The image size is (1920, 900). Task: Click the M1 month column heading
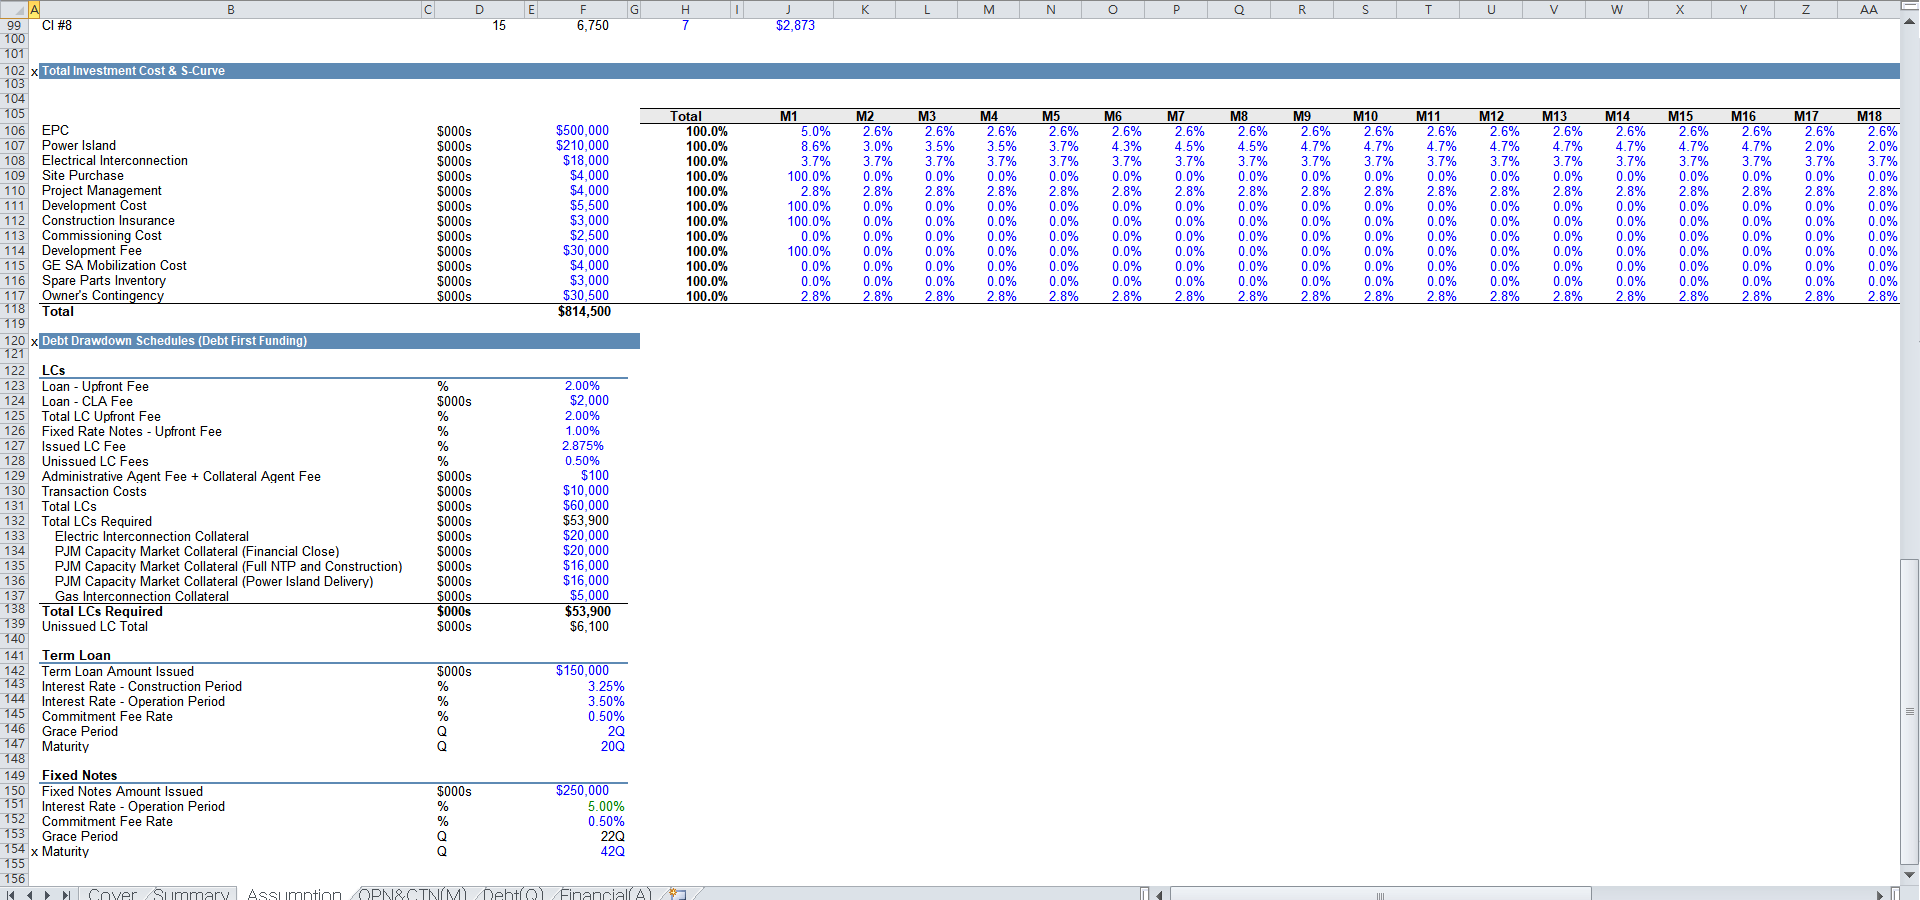788,117
